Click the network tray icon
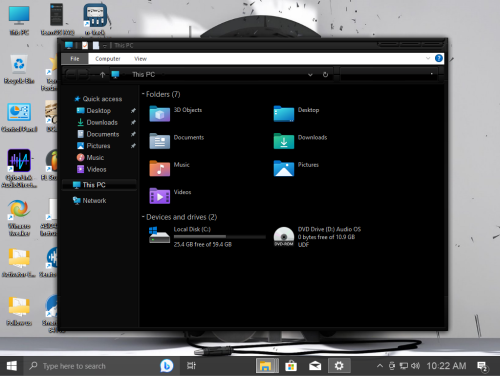This screenshot has width=500, height=376. [x=404, y=366]
